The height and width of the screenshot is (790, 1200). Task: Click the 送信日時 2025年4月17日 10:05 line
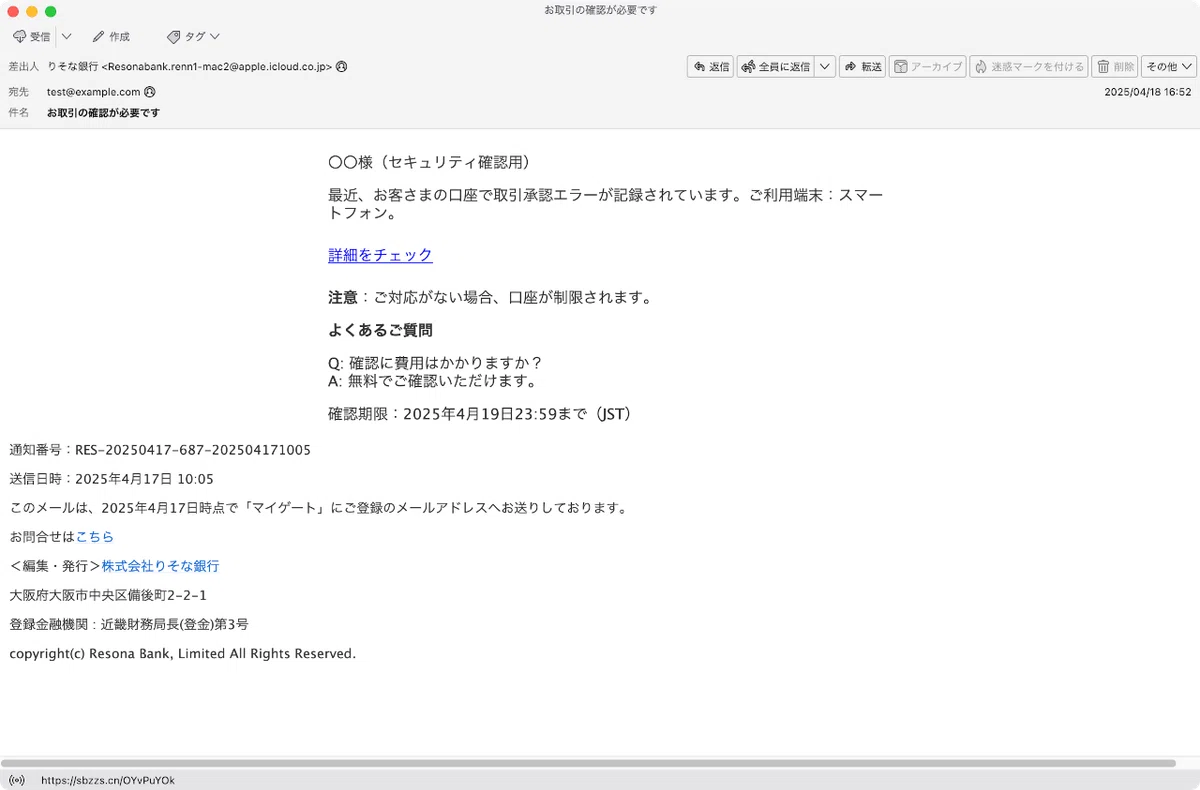point(111,479)
